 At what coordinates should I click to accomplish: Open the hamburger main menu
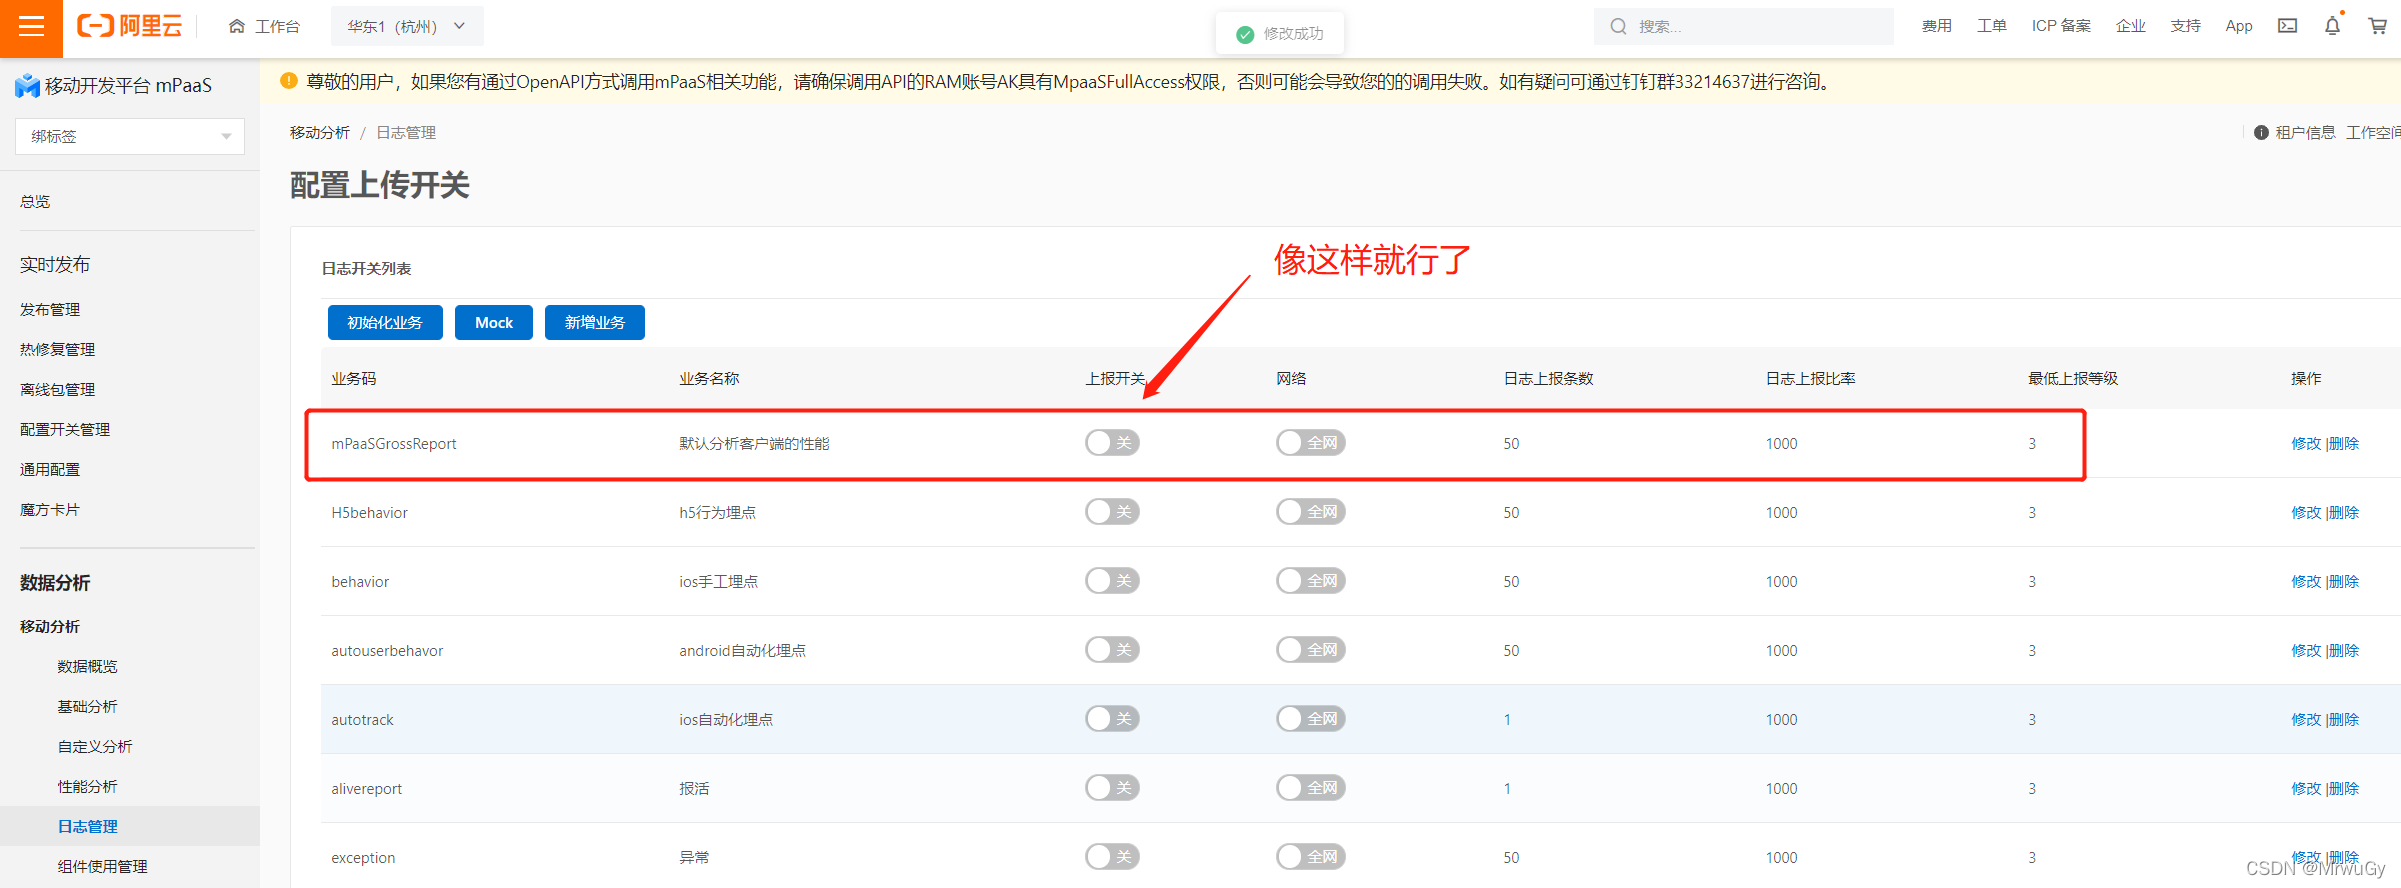31,27
